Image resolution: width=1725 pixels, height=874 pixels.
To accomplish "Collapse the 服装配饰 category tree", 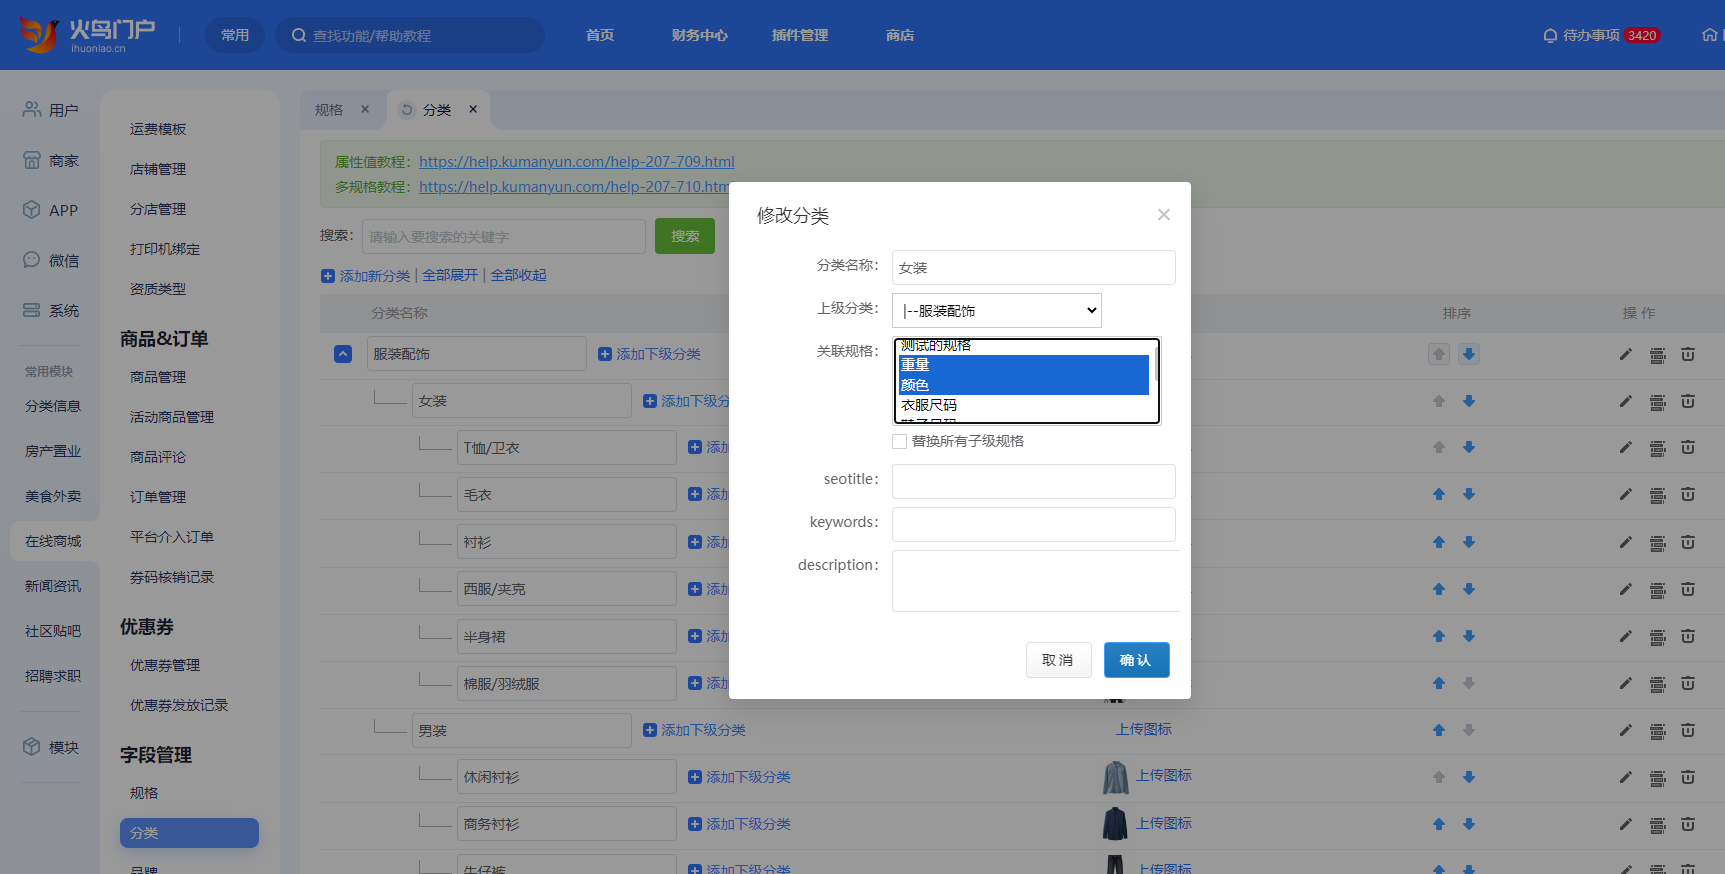I will (343, 354).
